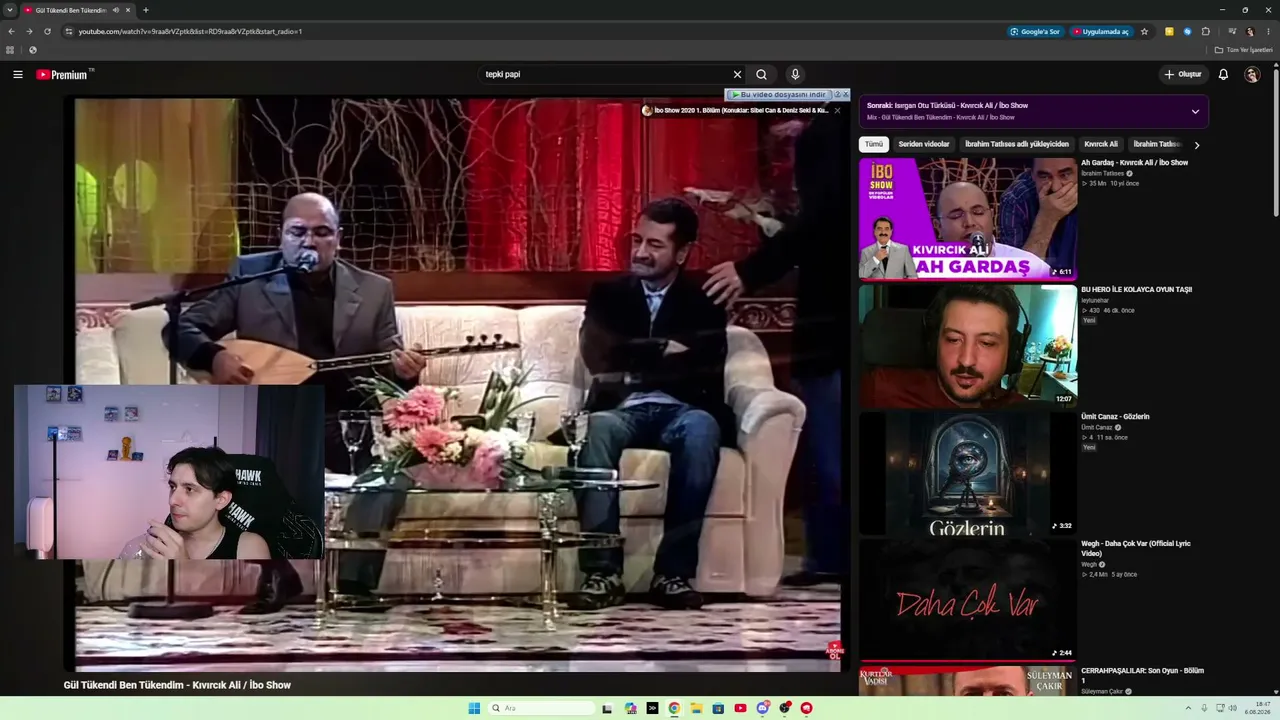Open the download overlay help question mark
1280x720 pixels.
click(837, 95)
